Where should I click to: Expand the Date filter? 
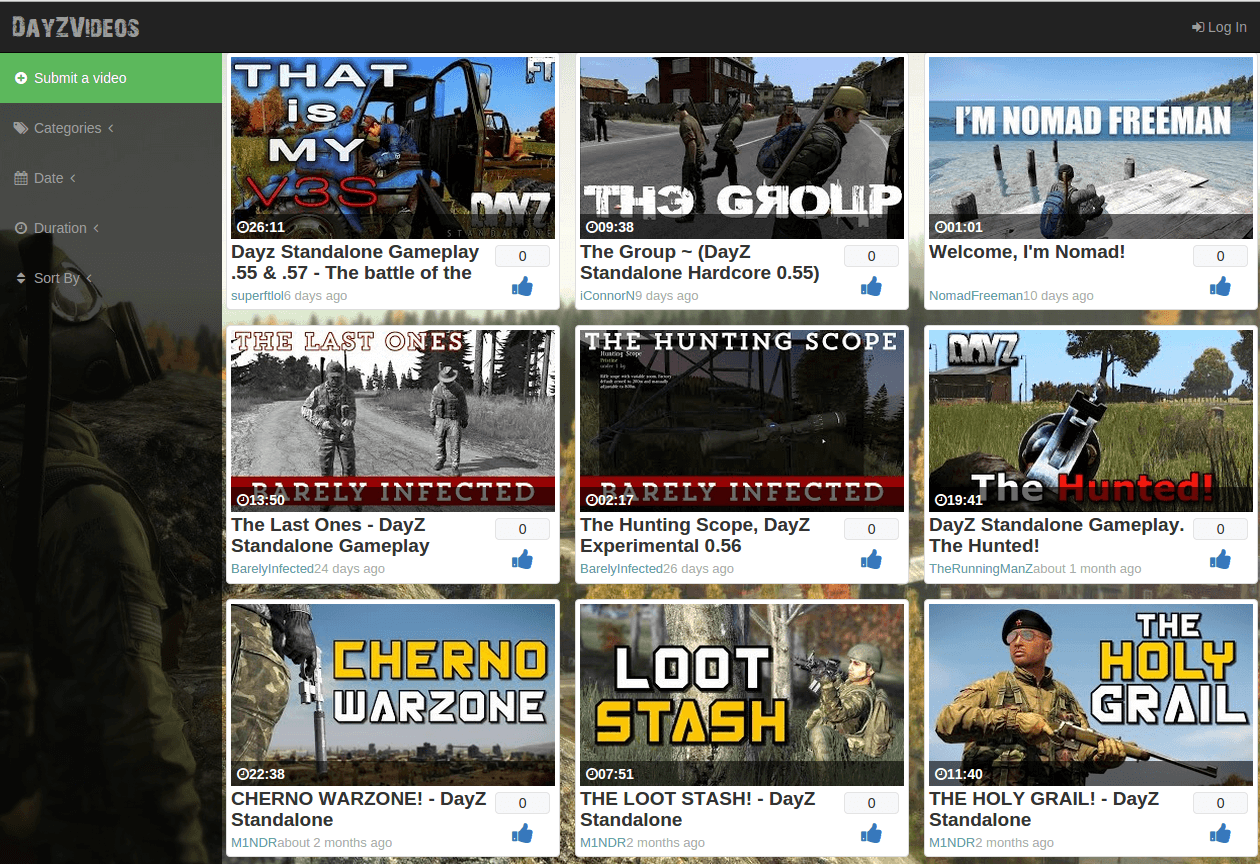[x=111, y=178]
